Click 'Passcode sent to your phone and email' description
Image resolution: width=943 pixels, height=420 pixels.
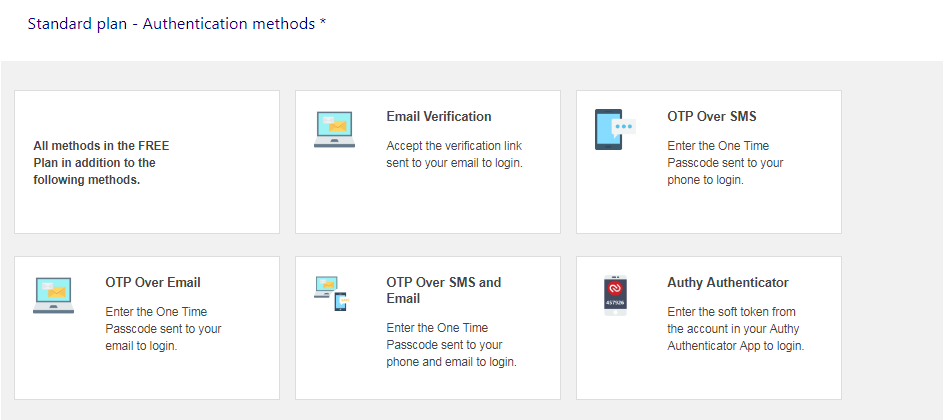(x=452, y=345)
